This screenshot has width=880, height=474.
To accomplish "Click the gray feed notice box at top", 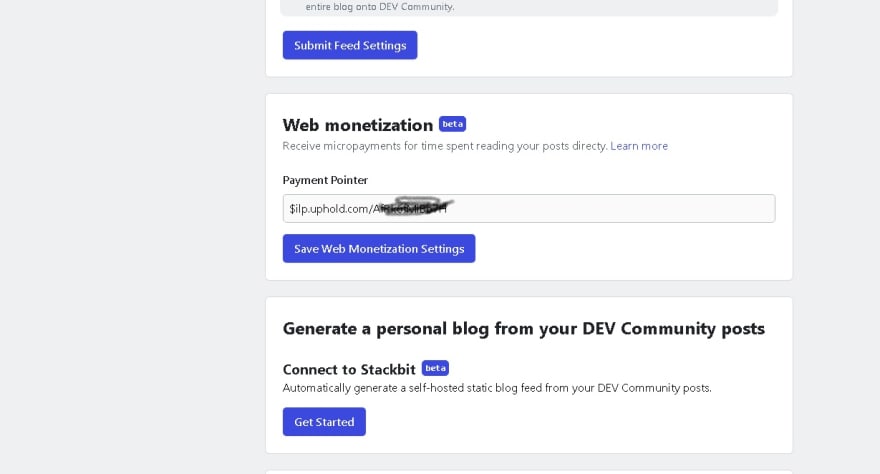I will 529,7.
